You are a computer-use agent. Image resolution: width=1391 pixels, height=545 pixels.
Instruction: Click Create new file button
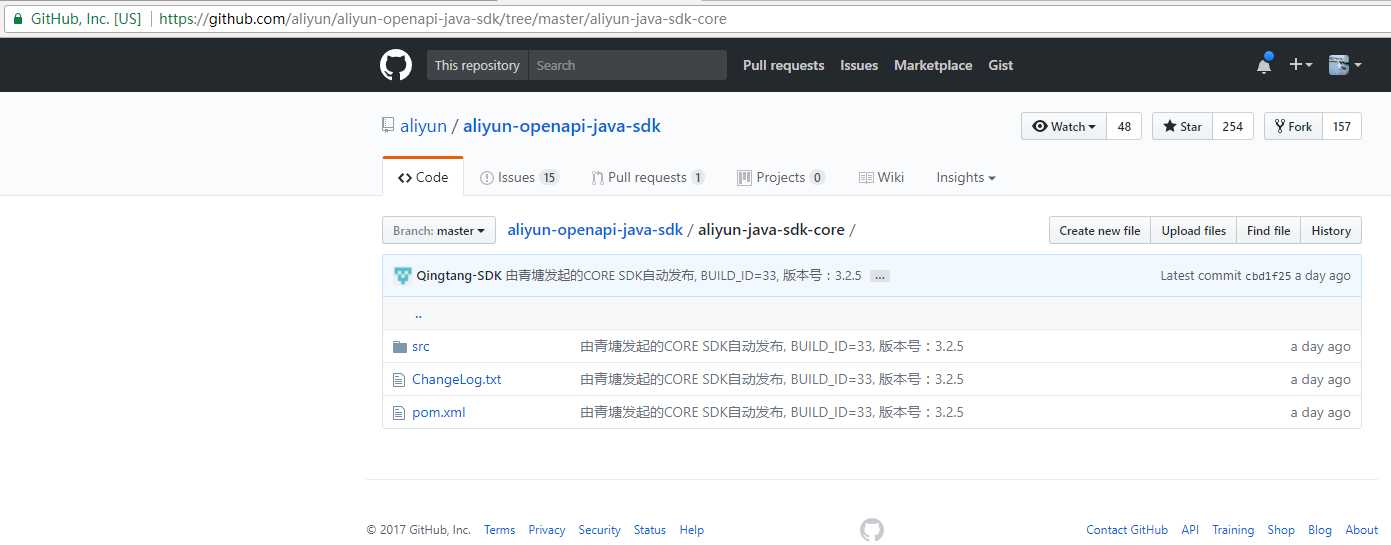[1100, 231]
